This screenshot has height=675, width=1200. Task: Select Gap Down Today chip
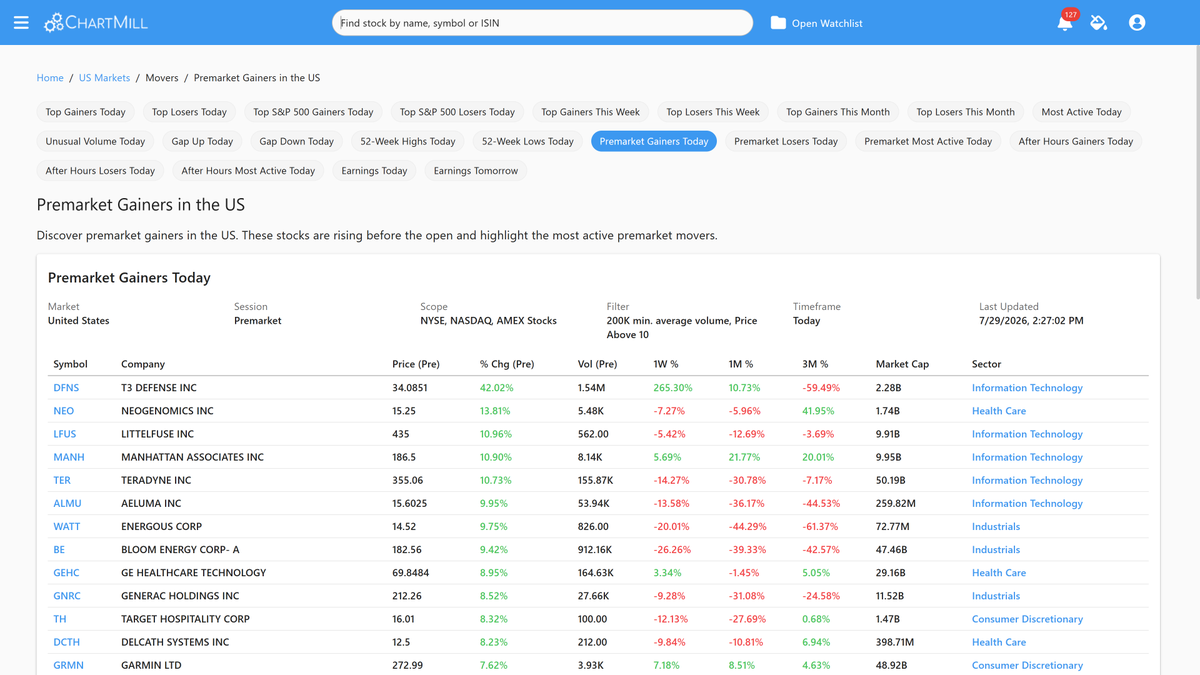coord(297,141)
